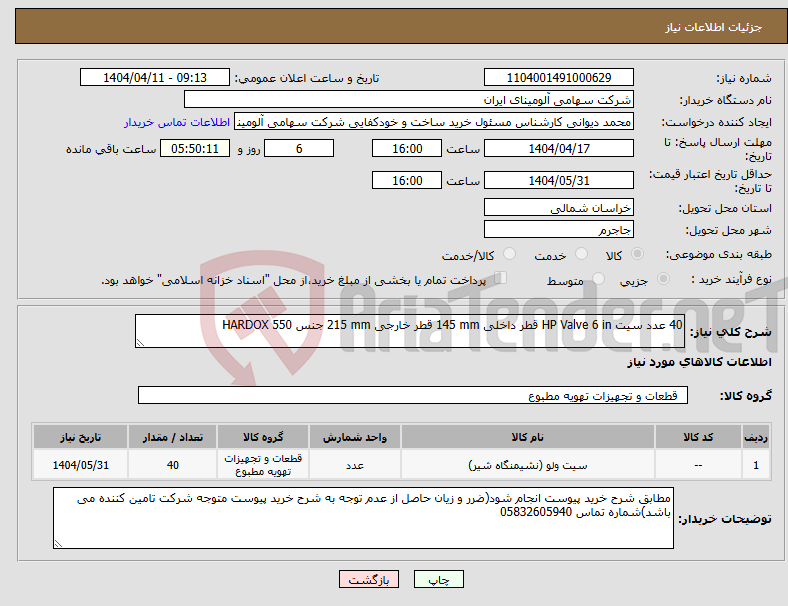The image size is (788, 606).
Task: Click the کد کالا column header
Action: click(698, 437)
